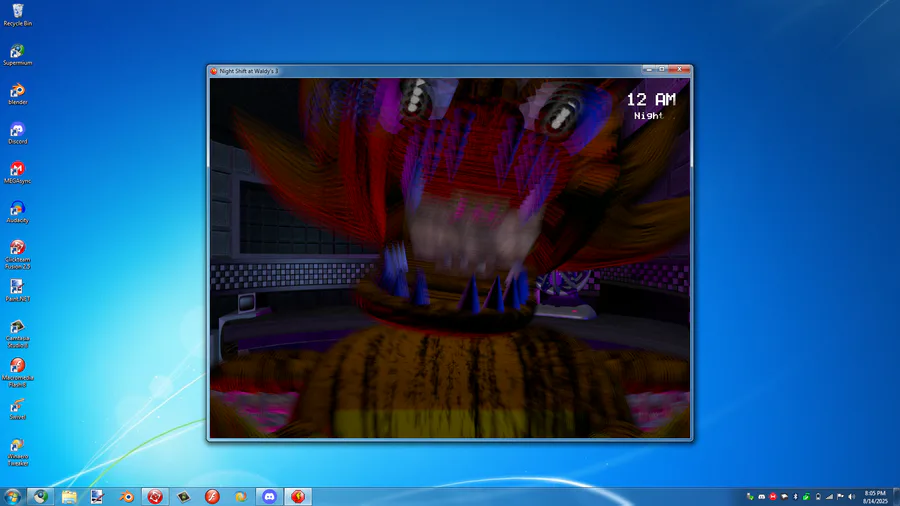Open the network signal tray icon

pyautogui.click(x=829, y=497)
